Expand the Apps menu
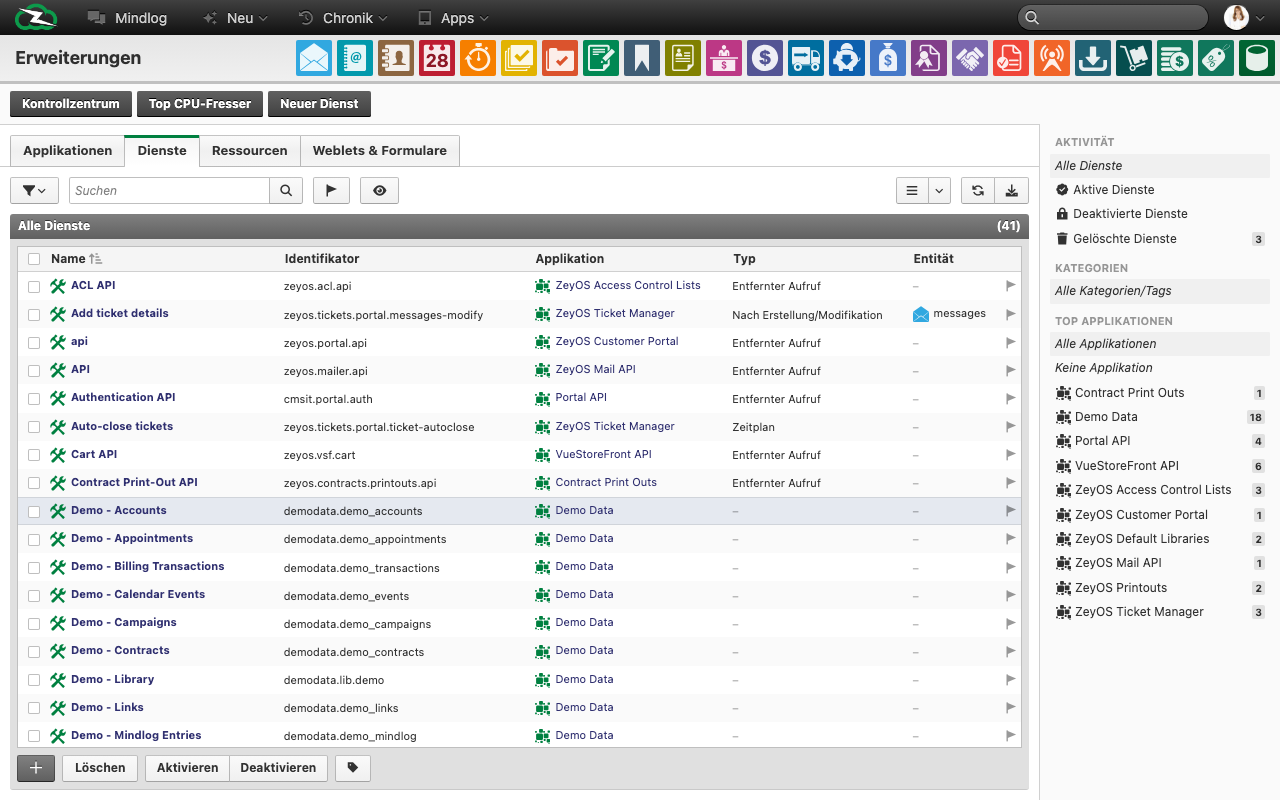The width and height of the screenshot is (1280, 800). [x=453, y=18]
